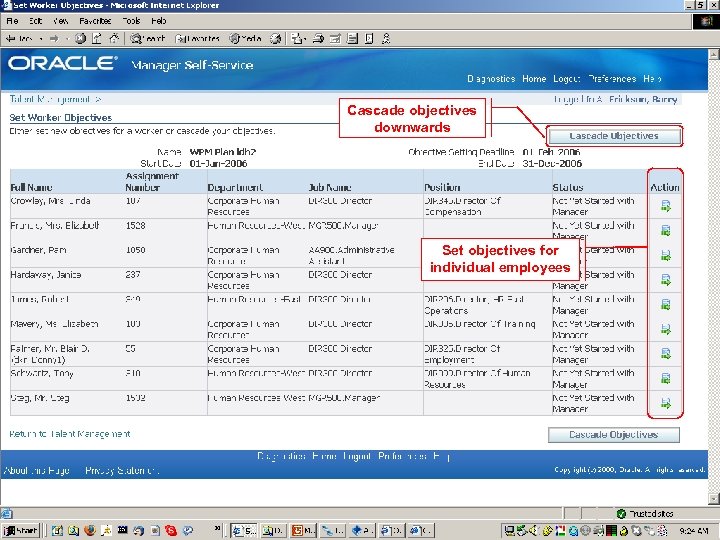Click the Edit page icon in the toolbar

pos(335,39)
